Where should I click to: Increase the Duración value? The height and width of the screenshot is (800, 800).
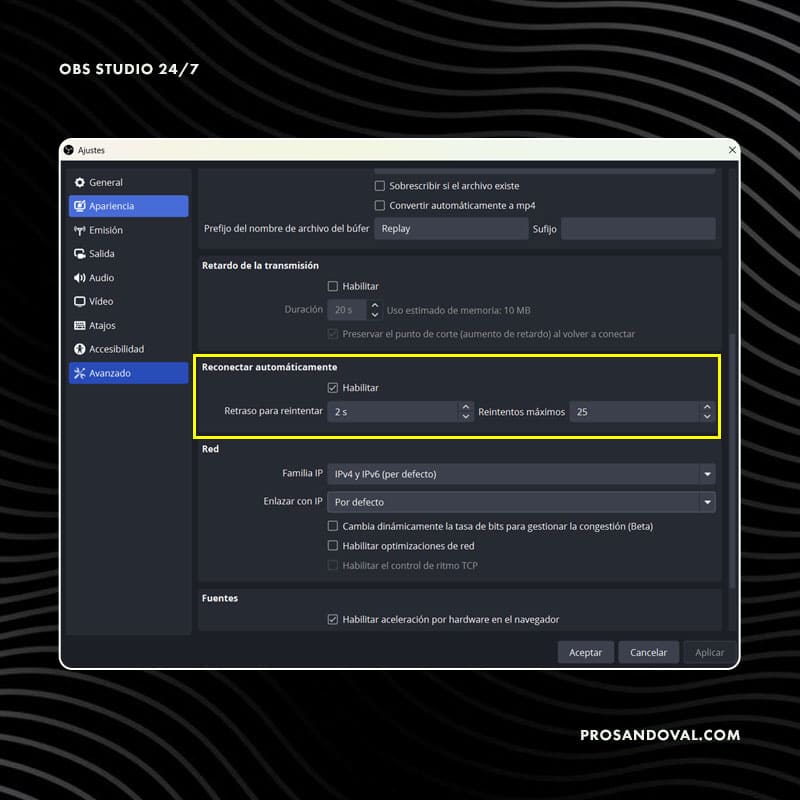(375, 305)
